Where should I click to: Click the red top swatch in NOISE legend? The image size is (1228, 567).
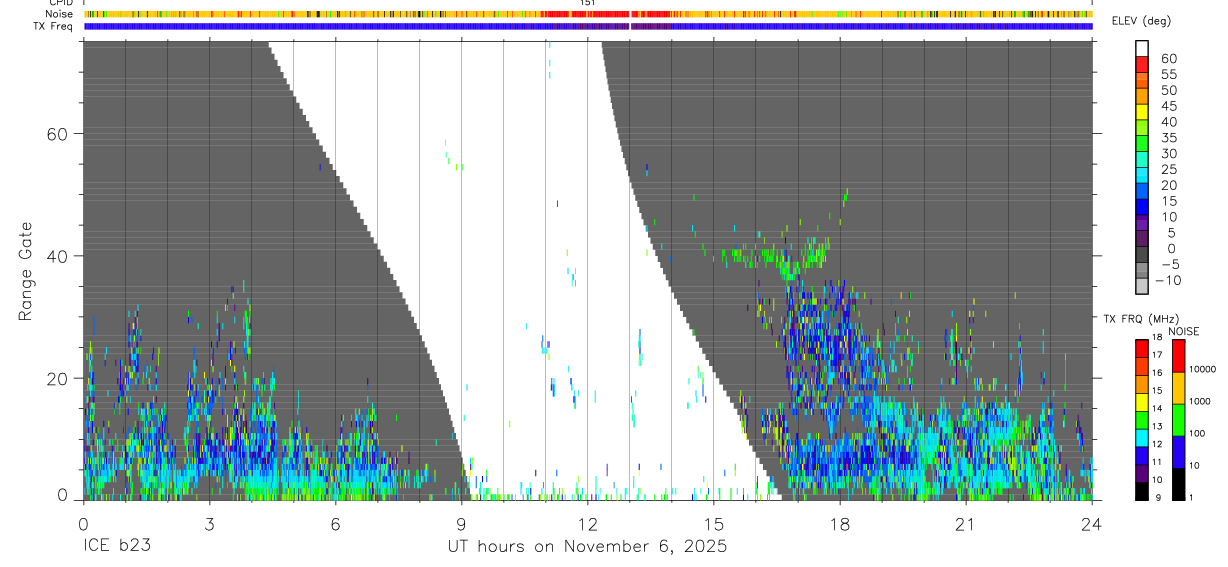(x=1177, y=356)
